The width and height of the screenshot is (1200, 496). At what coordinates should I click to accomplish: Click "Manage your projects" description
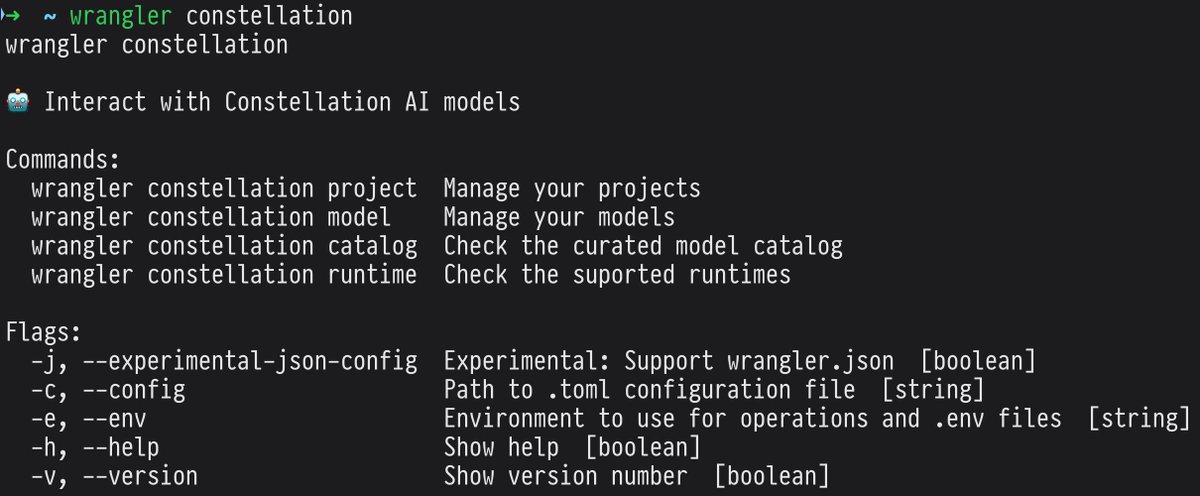(x=572, y=188)
